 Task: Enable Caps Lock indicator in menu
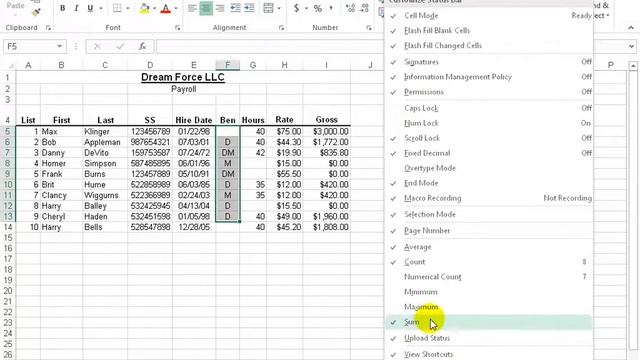point(489,108)
